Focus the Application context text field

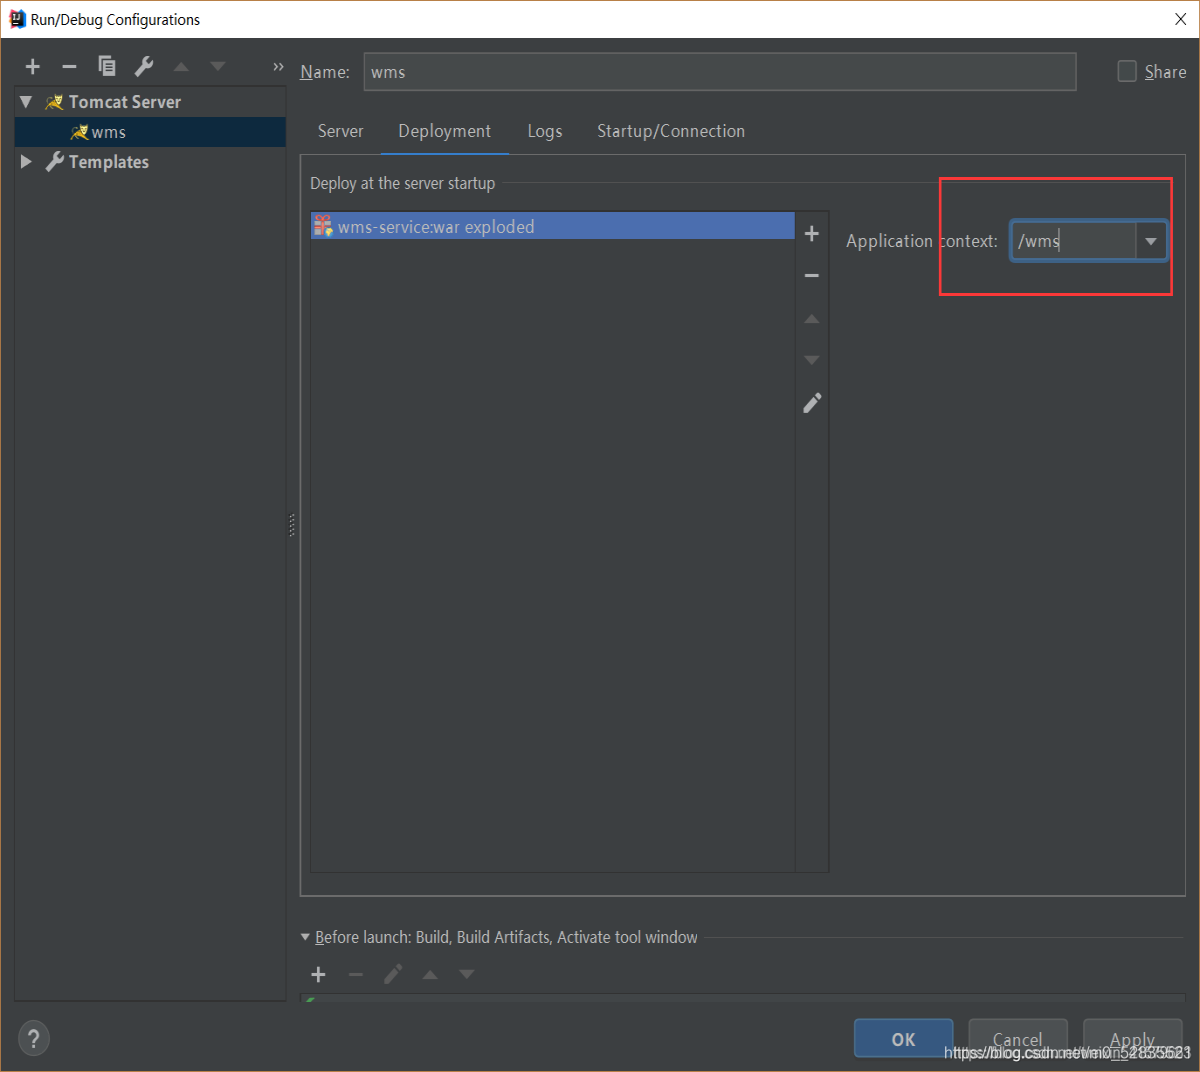click(1074, 241)
